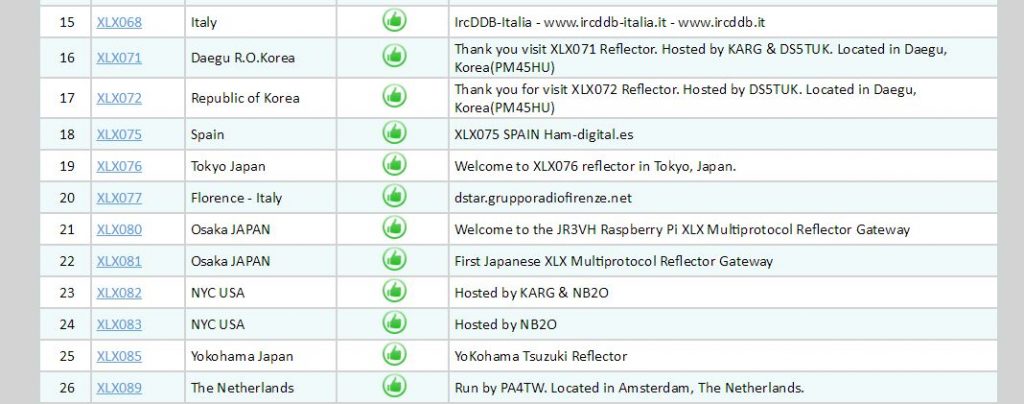Click the thumbs-up icon in XLX080 row
Viewport: 1024px width, 404px height.
(x=394, y=228)
